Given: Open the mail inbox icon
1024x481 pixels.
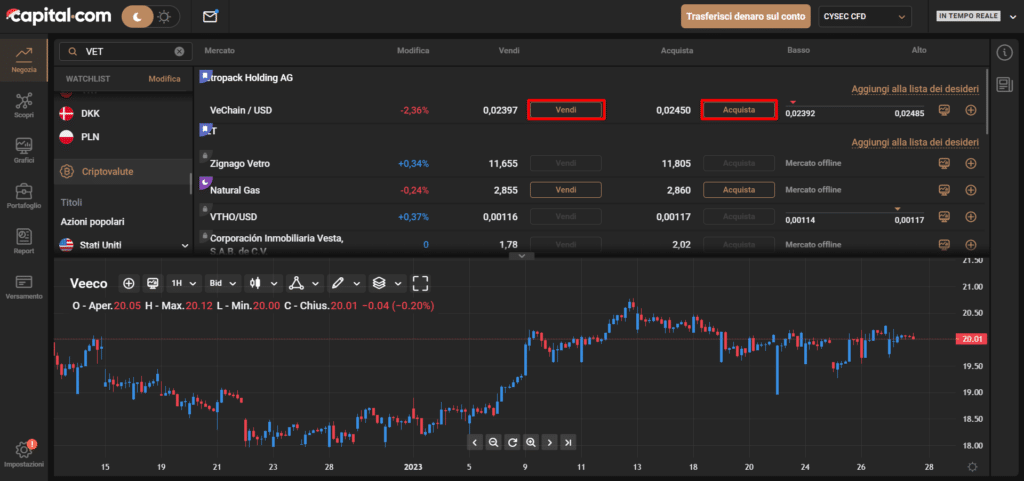Looking at the screenshot, I should tap(210, 17).
